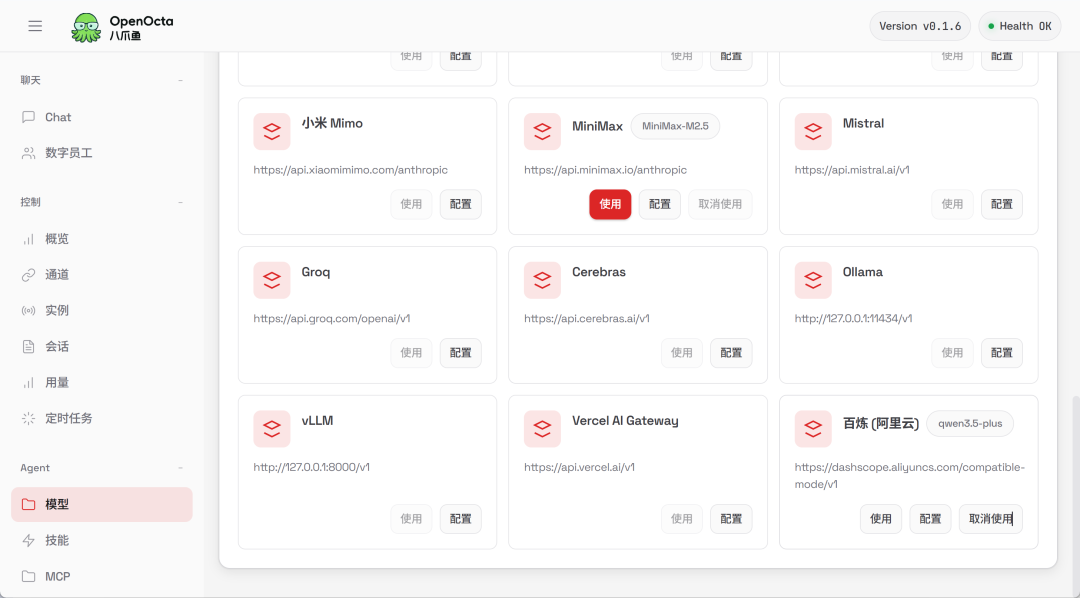Click the 模型 folder icon
Viewport: 1080px width, 598px height.
click(28, 504)
